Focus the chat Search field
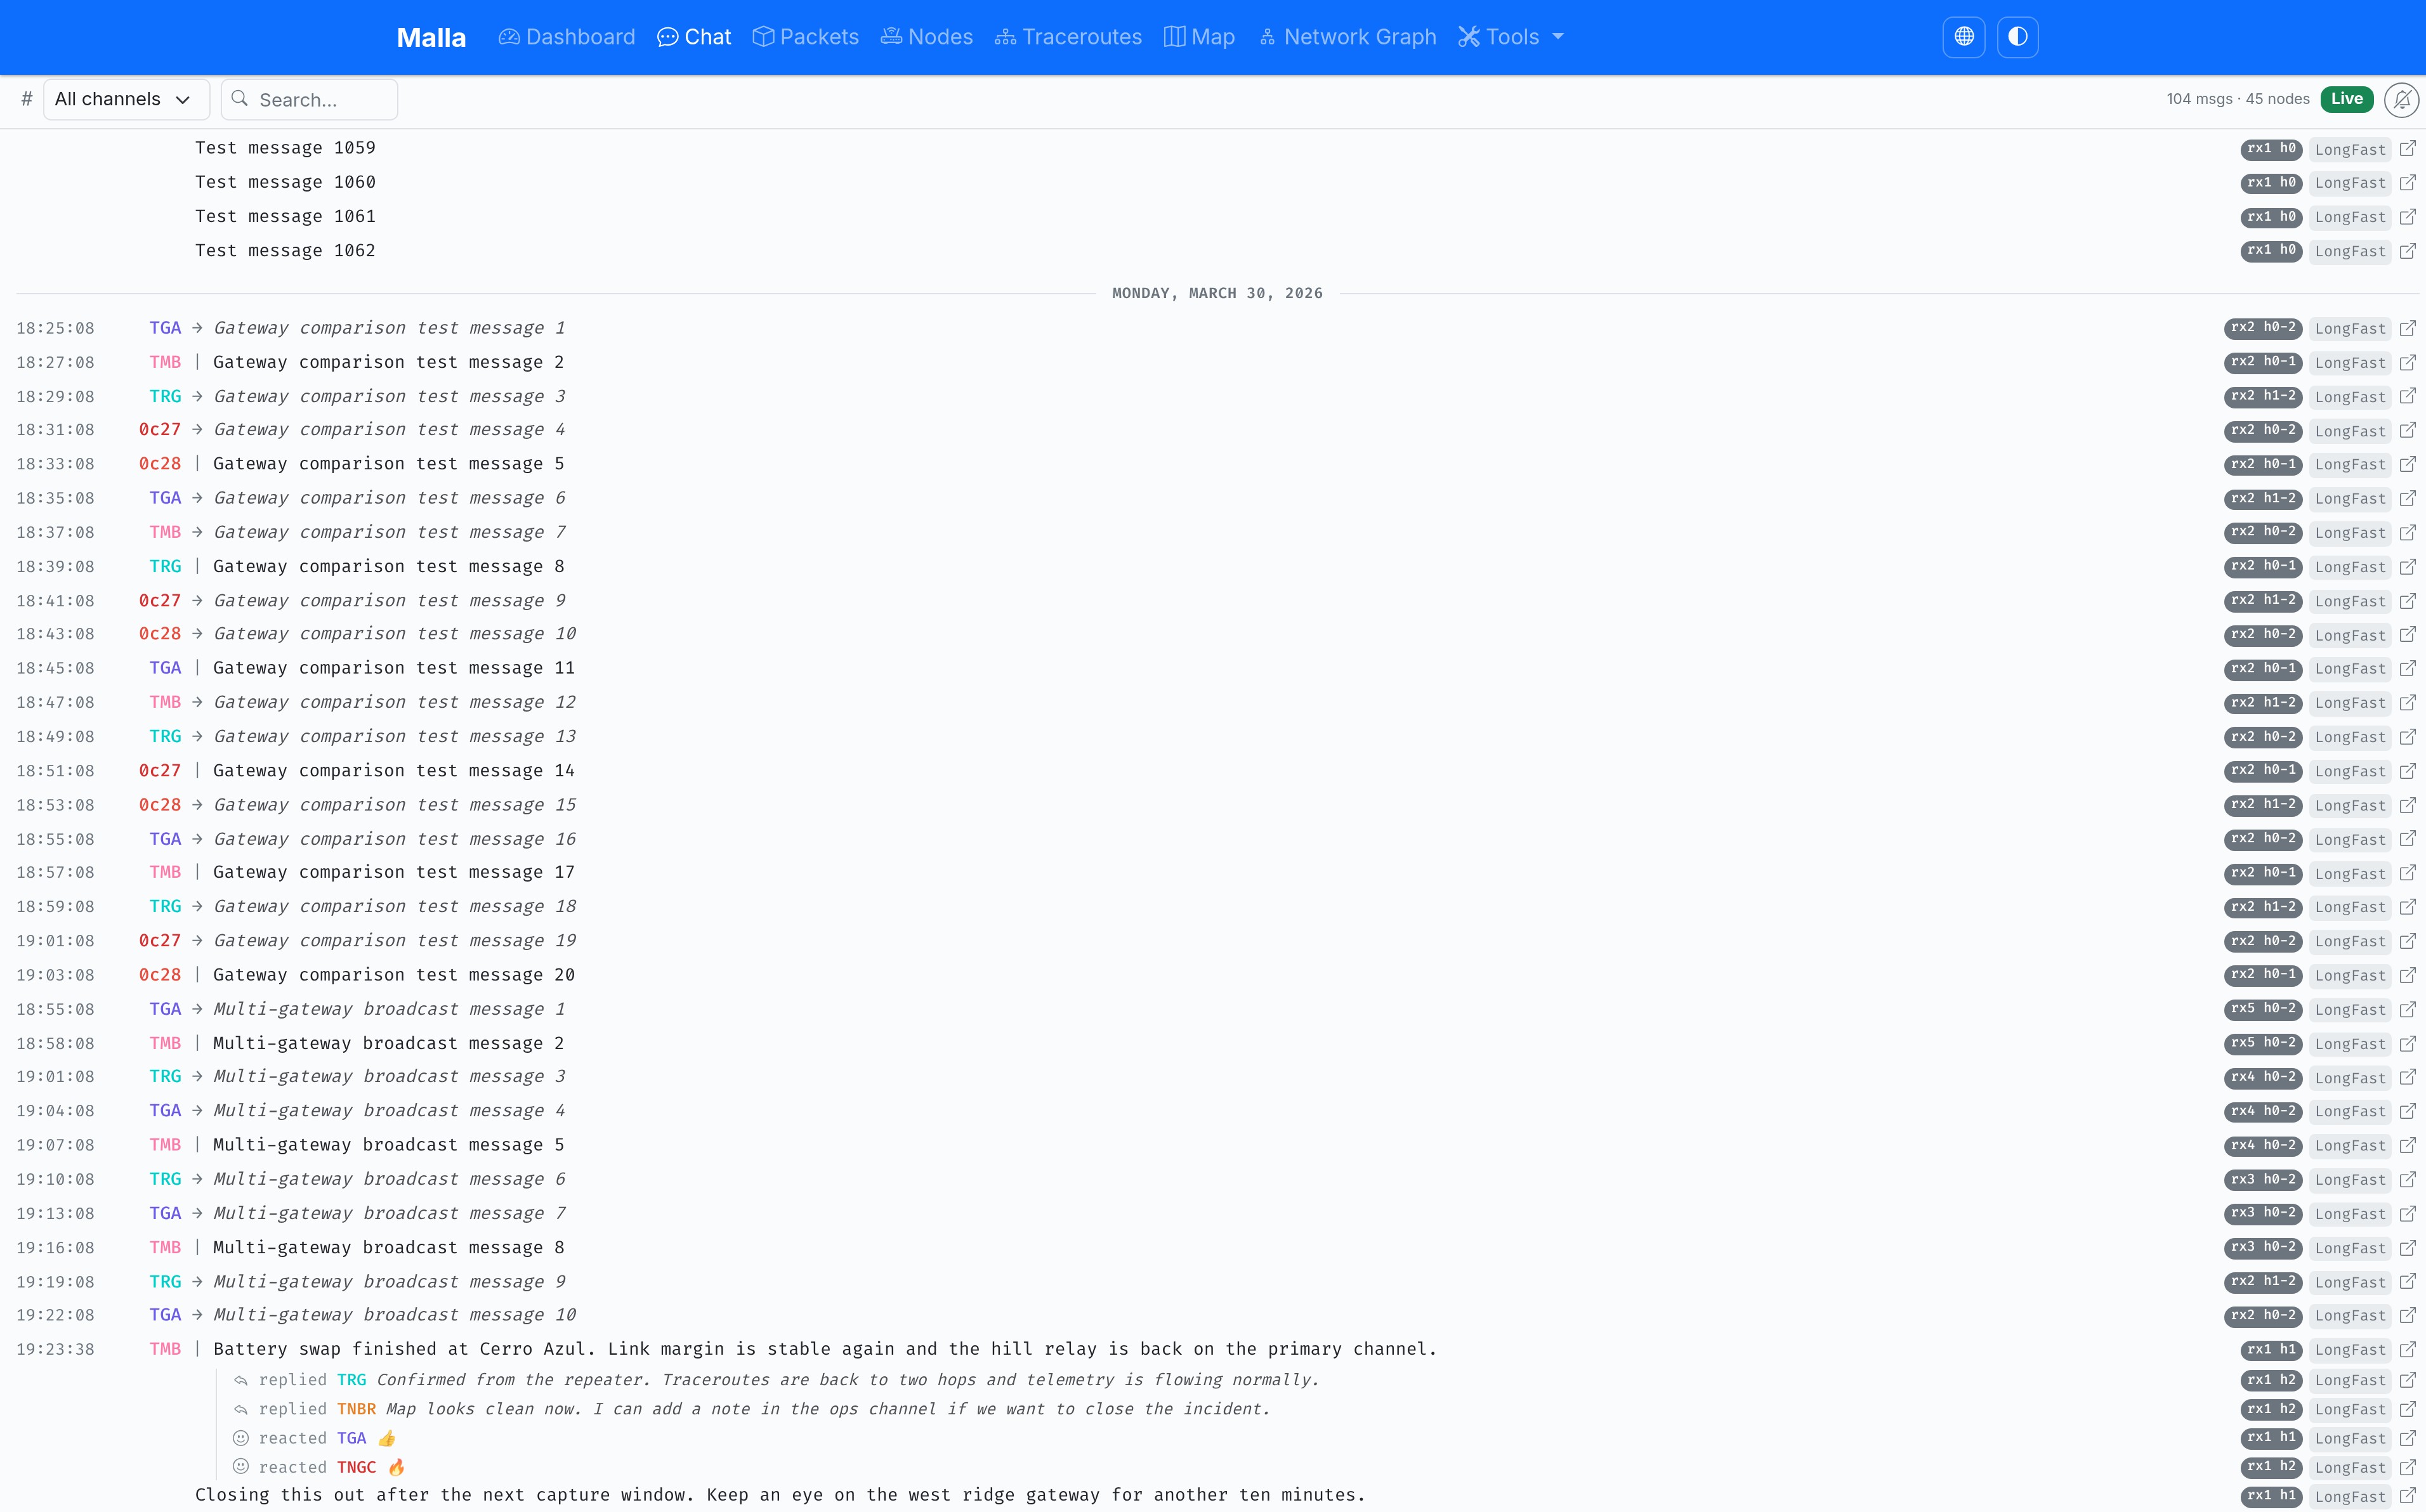This screenshot has height=1512, width=2426. click(x=309, y=99)
